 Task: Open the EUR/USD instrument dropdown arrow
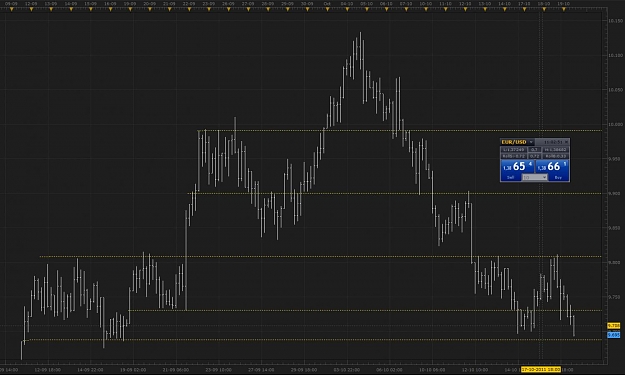(x=531, y=142)
